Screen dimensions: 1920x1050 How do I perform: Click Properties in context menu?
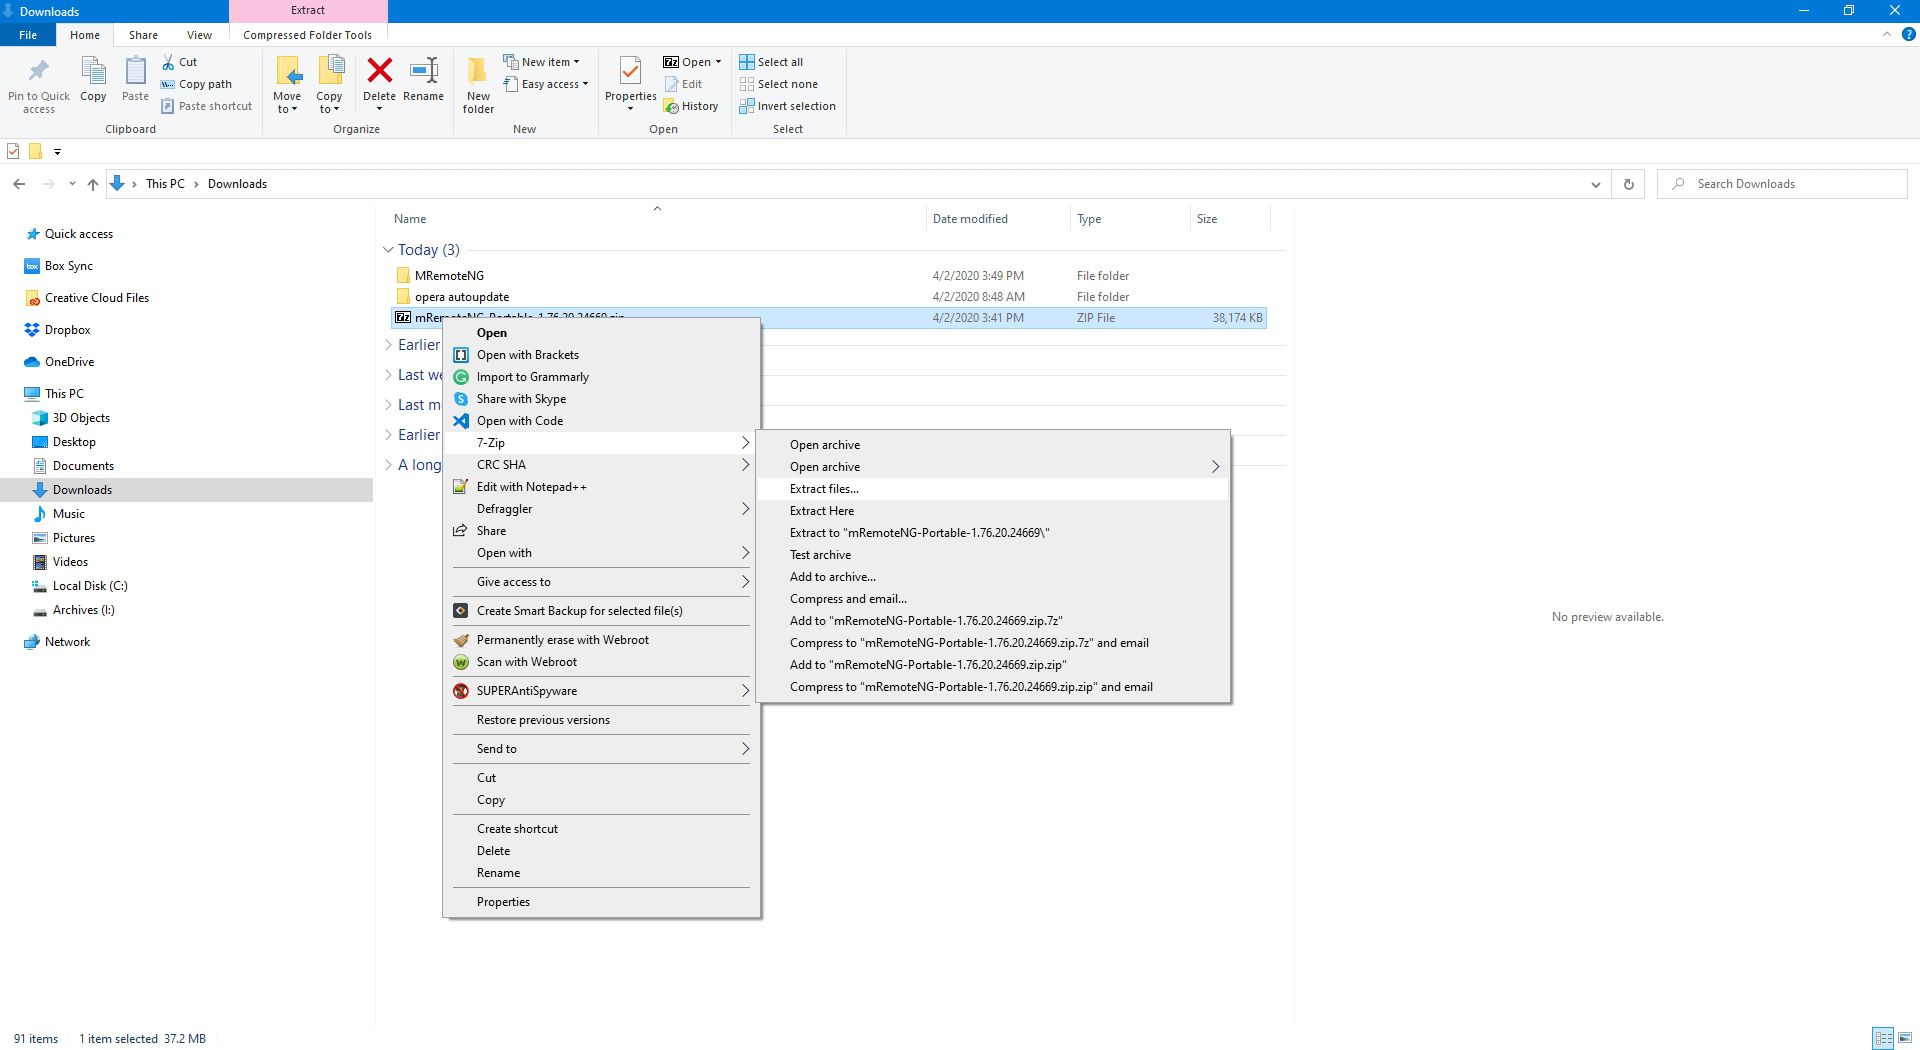600,902
